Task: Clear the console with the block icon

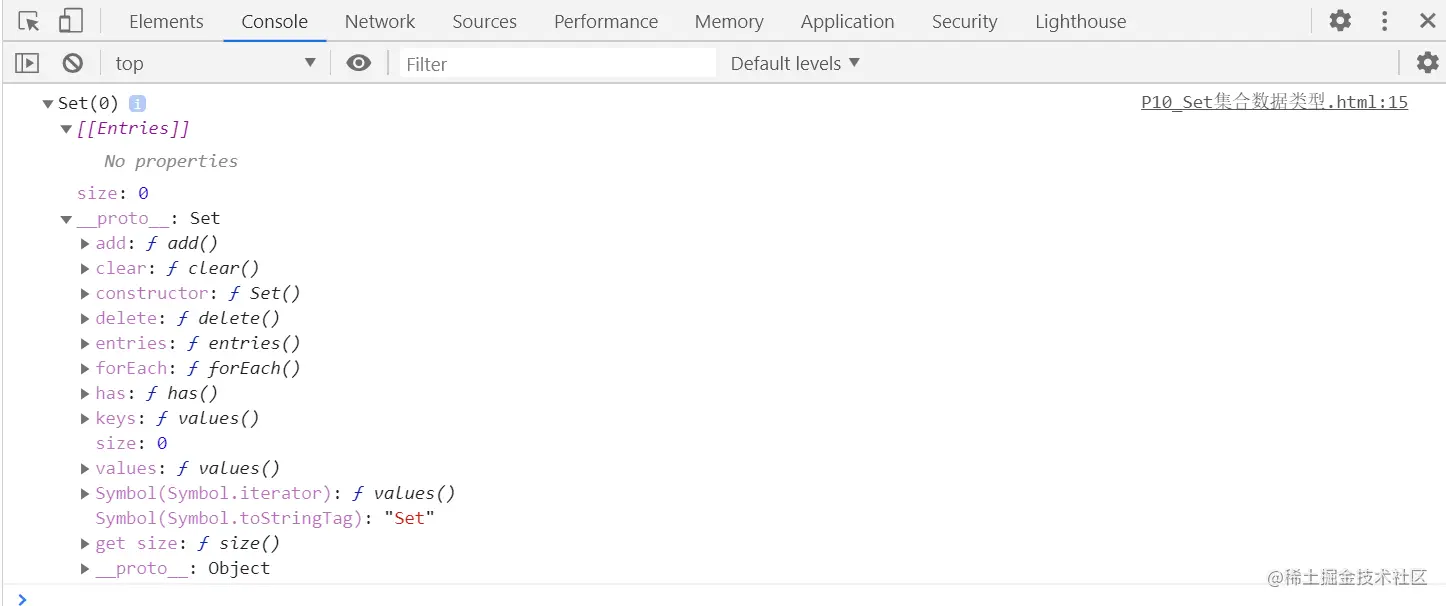Action: 72,63
